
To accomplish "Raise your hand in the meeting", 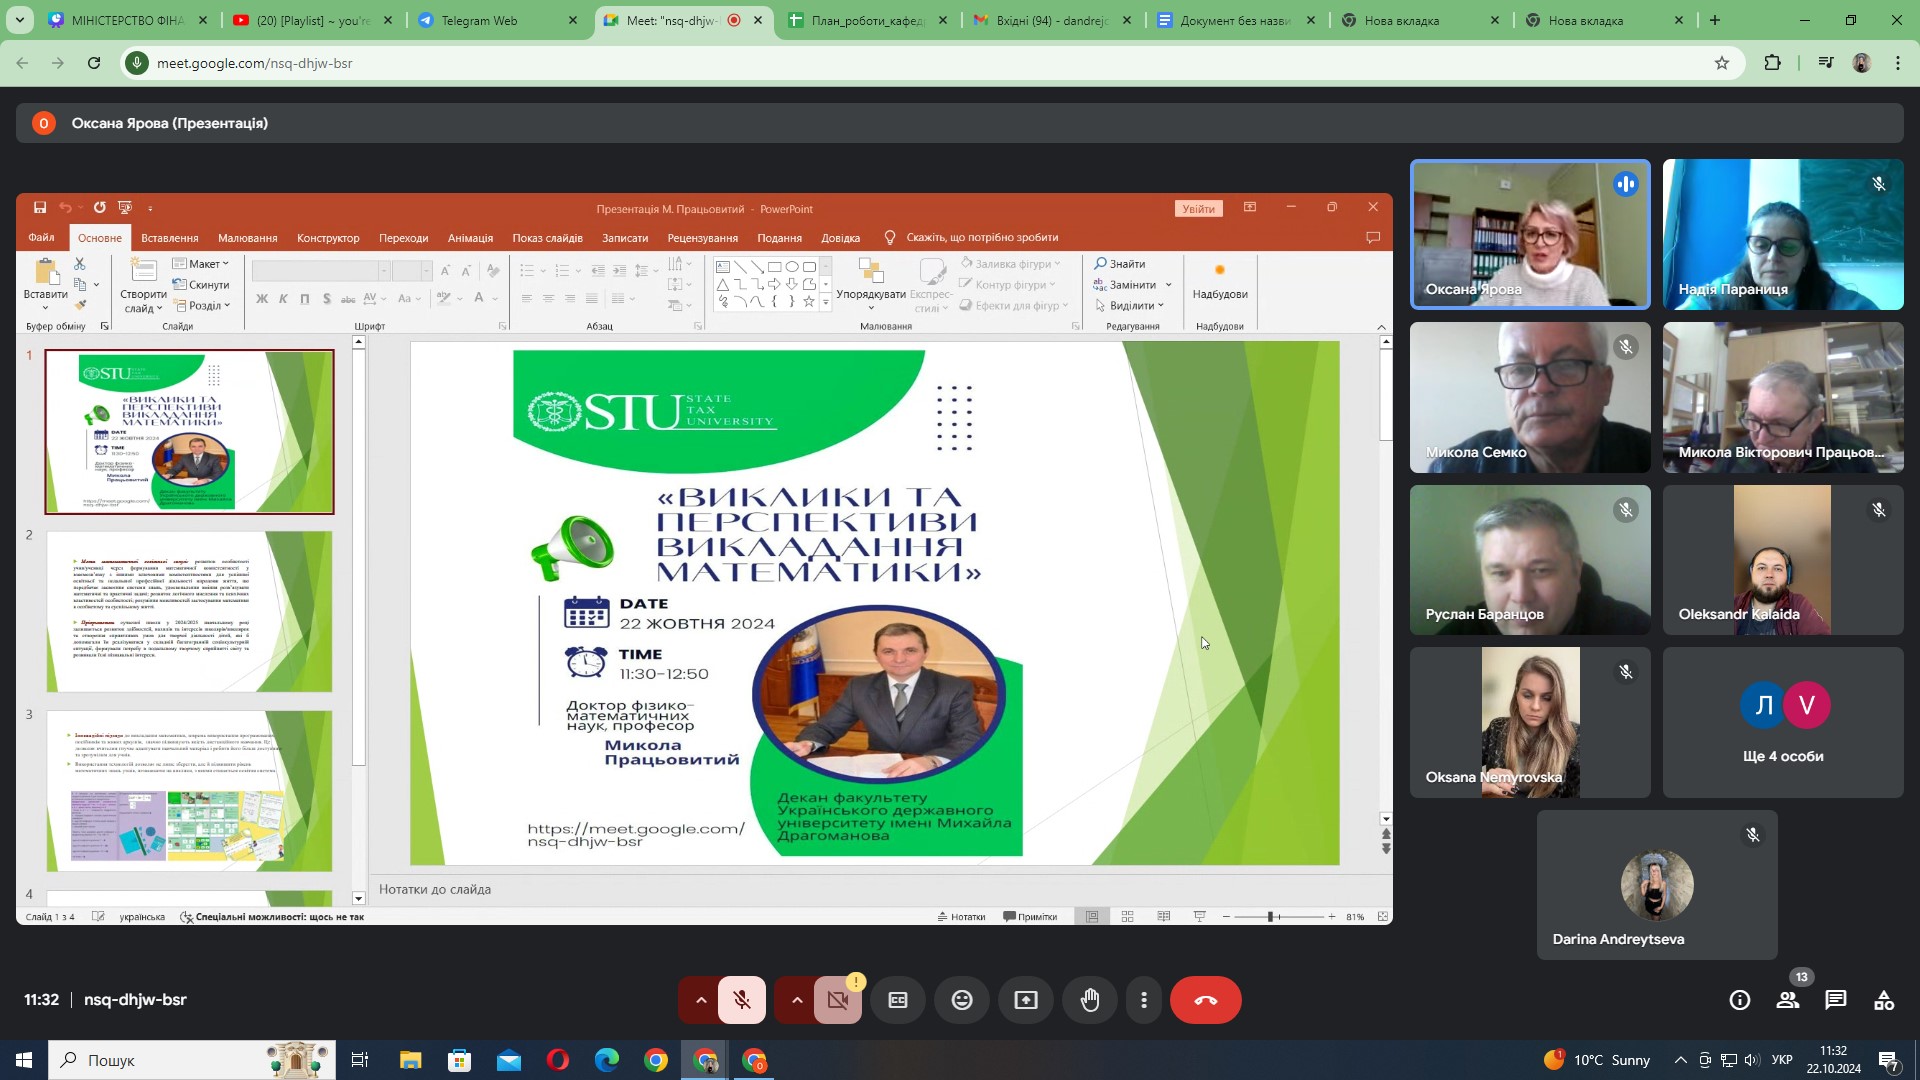I will [x=1090, y=1000].
